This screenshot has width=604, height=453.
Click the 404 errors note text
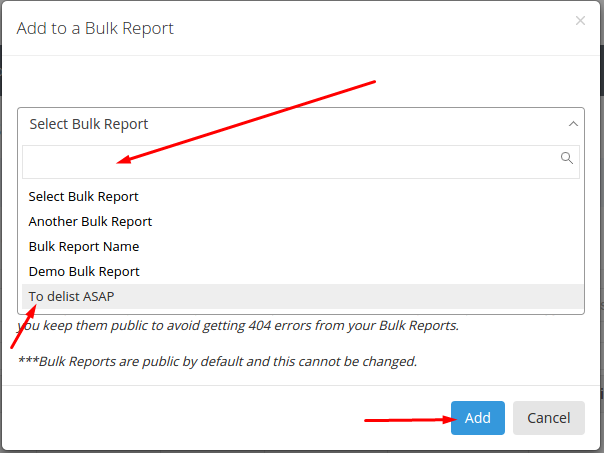[238, 325]
